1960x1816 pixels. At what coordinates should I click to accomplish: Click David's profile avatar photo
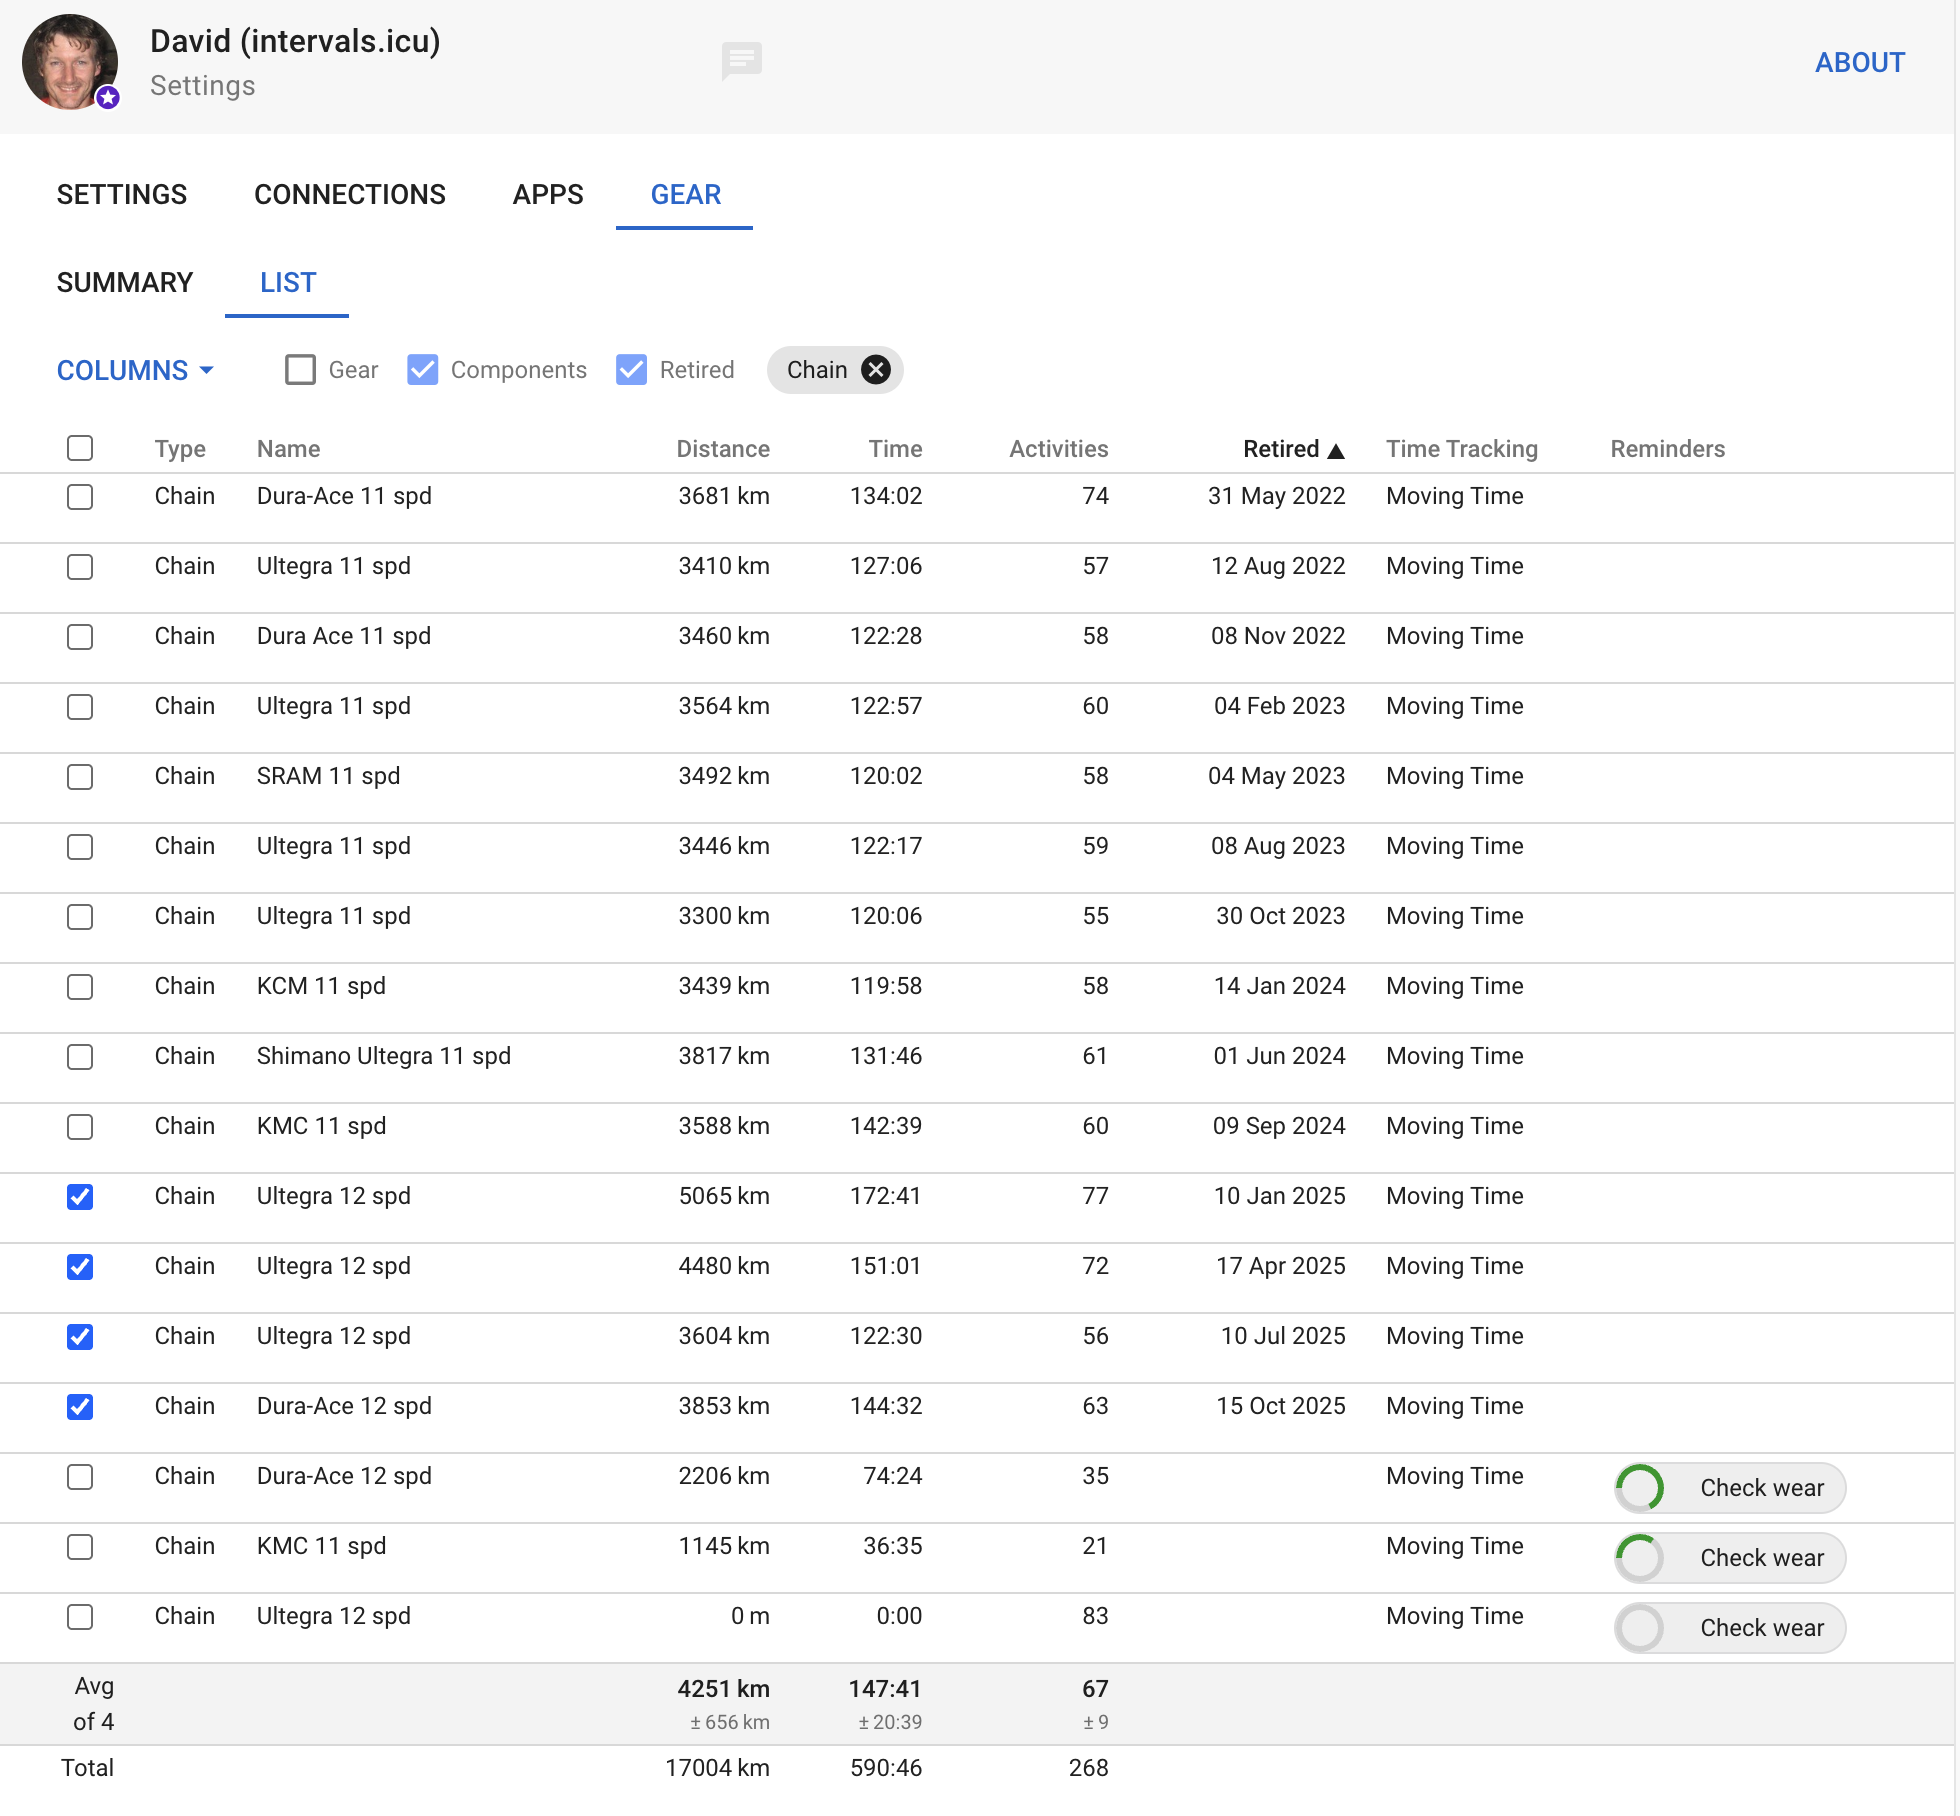tap(67, 60)
